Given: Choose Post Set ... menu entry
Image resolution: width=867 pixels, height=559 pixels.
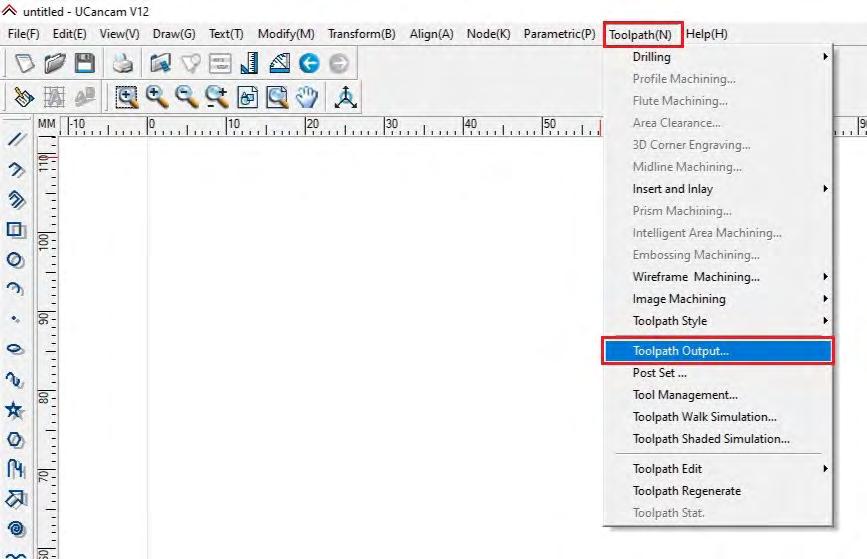Looking at the screenshot, I should pyautogui.click(x=719, y=373).
